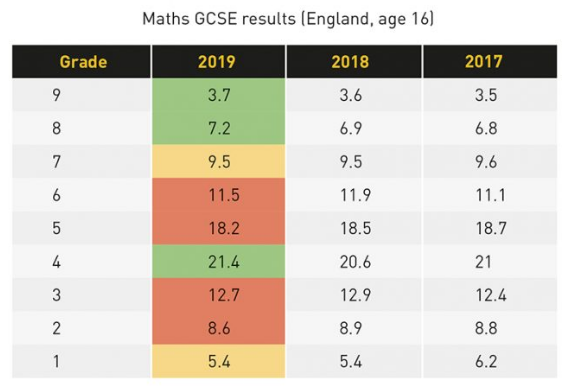The width and height of the screenshot is (566, 390).
Task: Click the Grade column header
Action: tap(82, 61)
